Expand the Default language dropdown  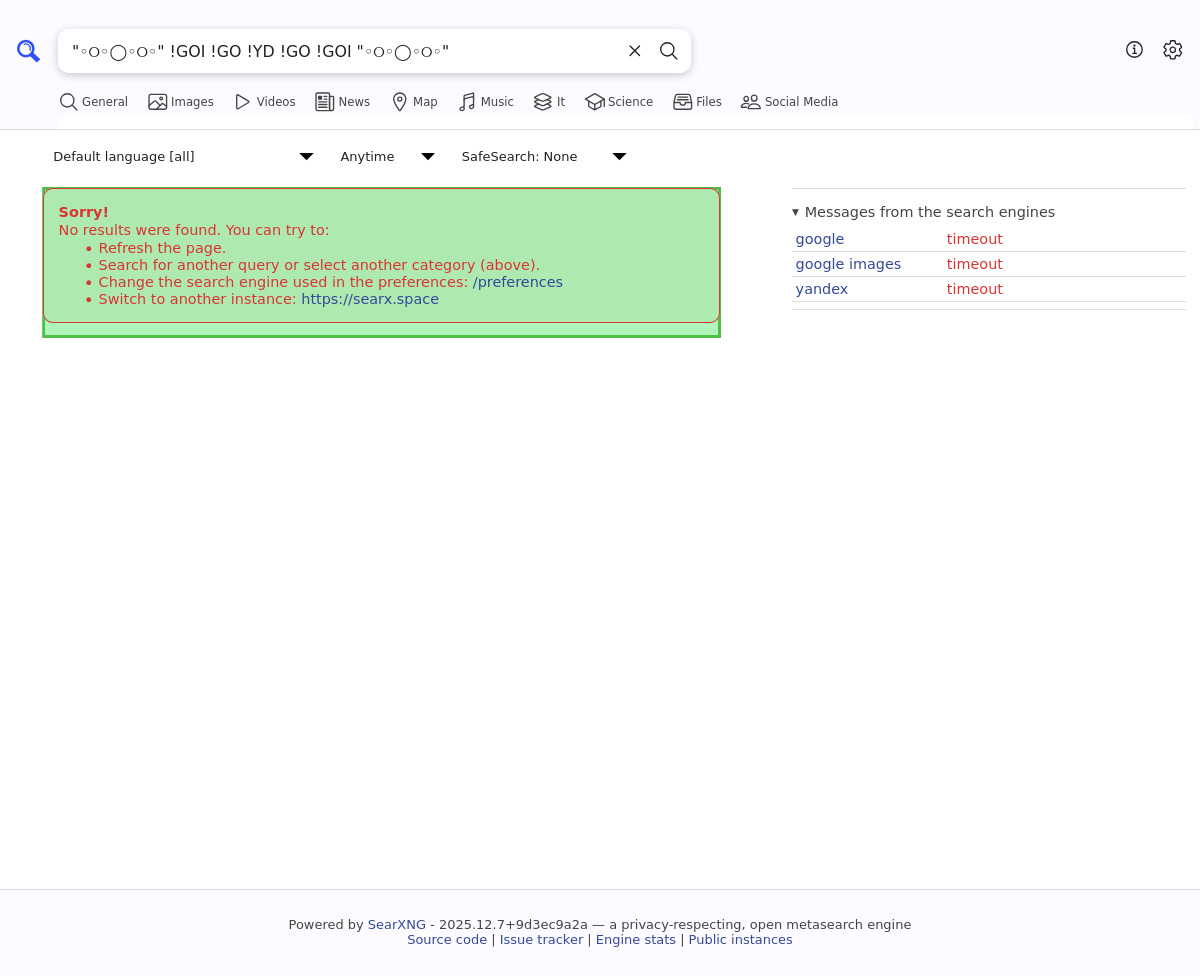pos(183,157)
